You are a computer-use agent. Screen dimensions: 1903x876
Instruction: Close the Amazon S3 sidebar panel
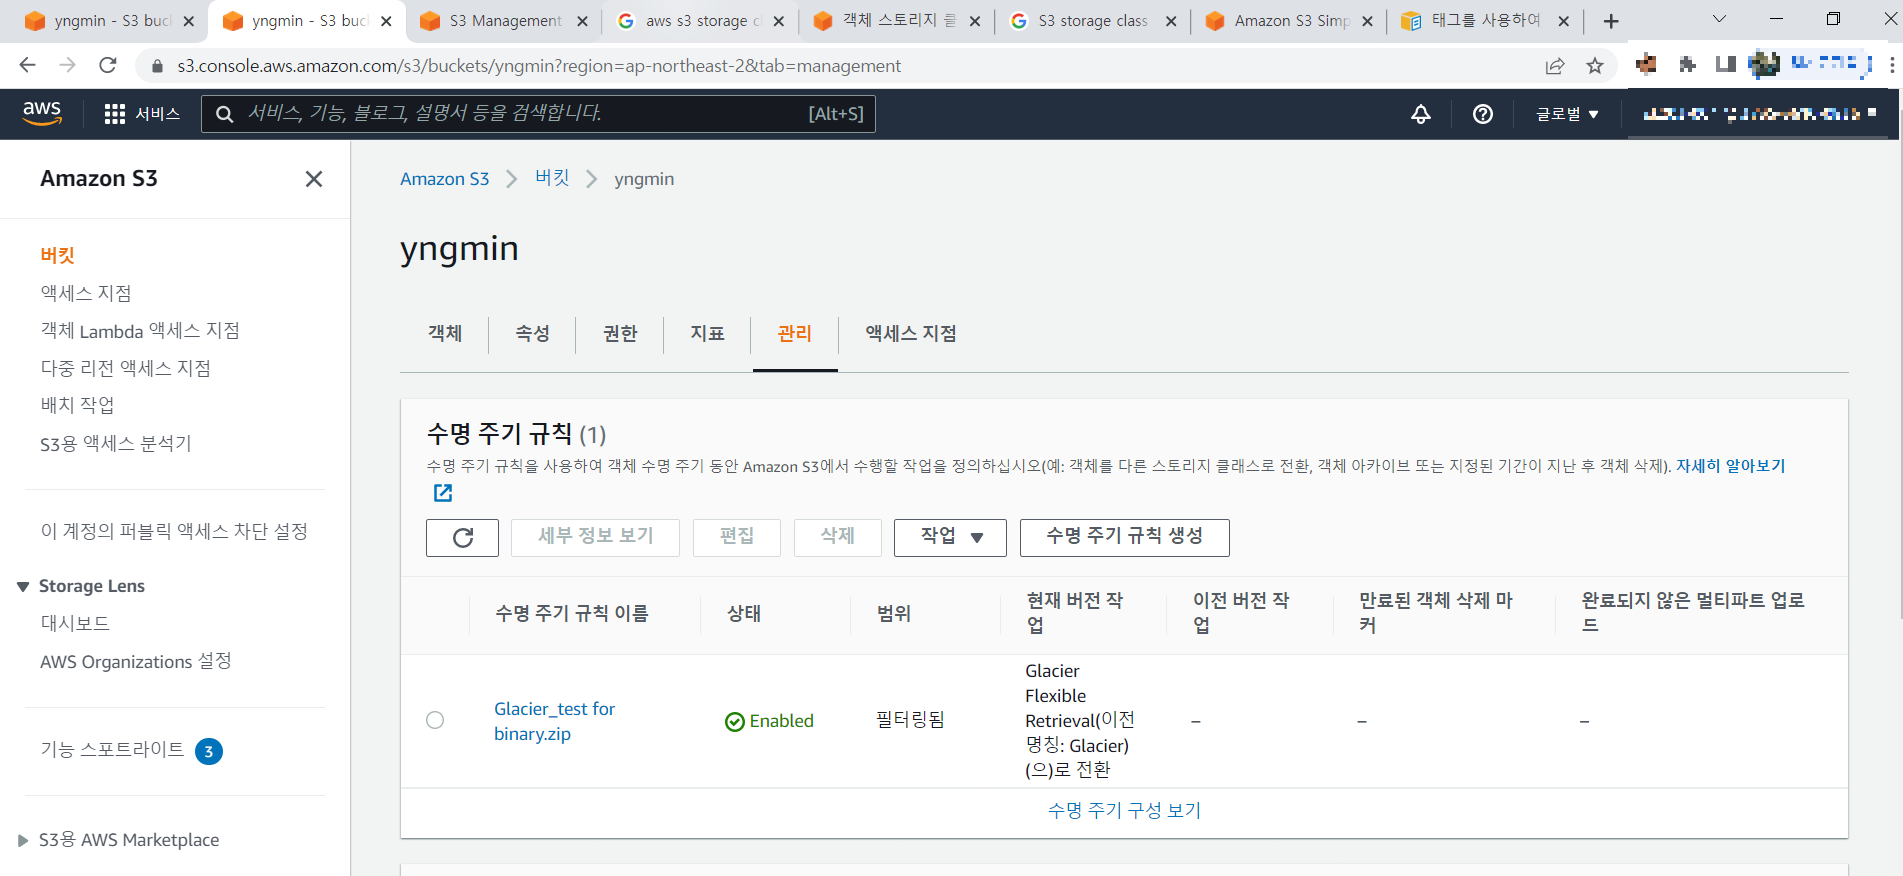[314, 179]
